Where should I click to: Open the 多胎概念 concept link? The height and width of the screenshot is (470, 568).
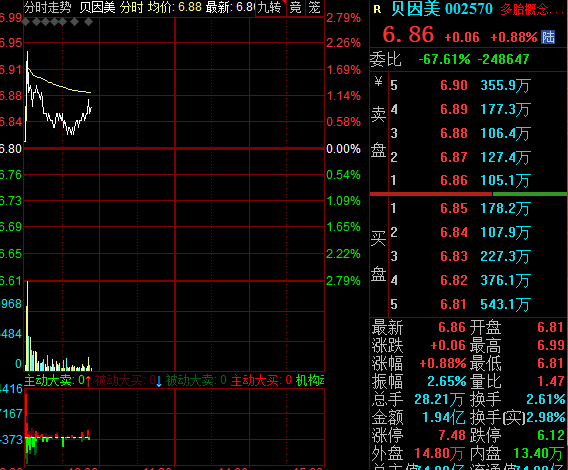(531, 9)
